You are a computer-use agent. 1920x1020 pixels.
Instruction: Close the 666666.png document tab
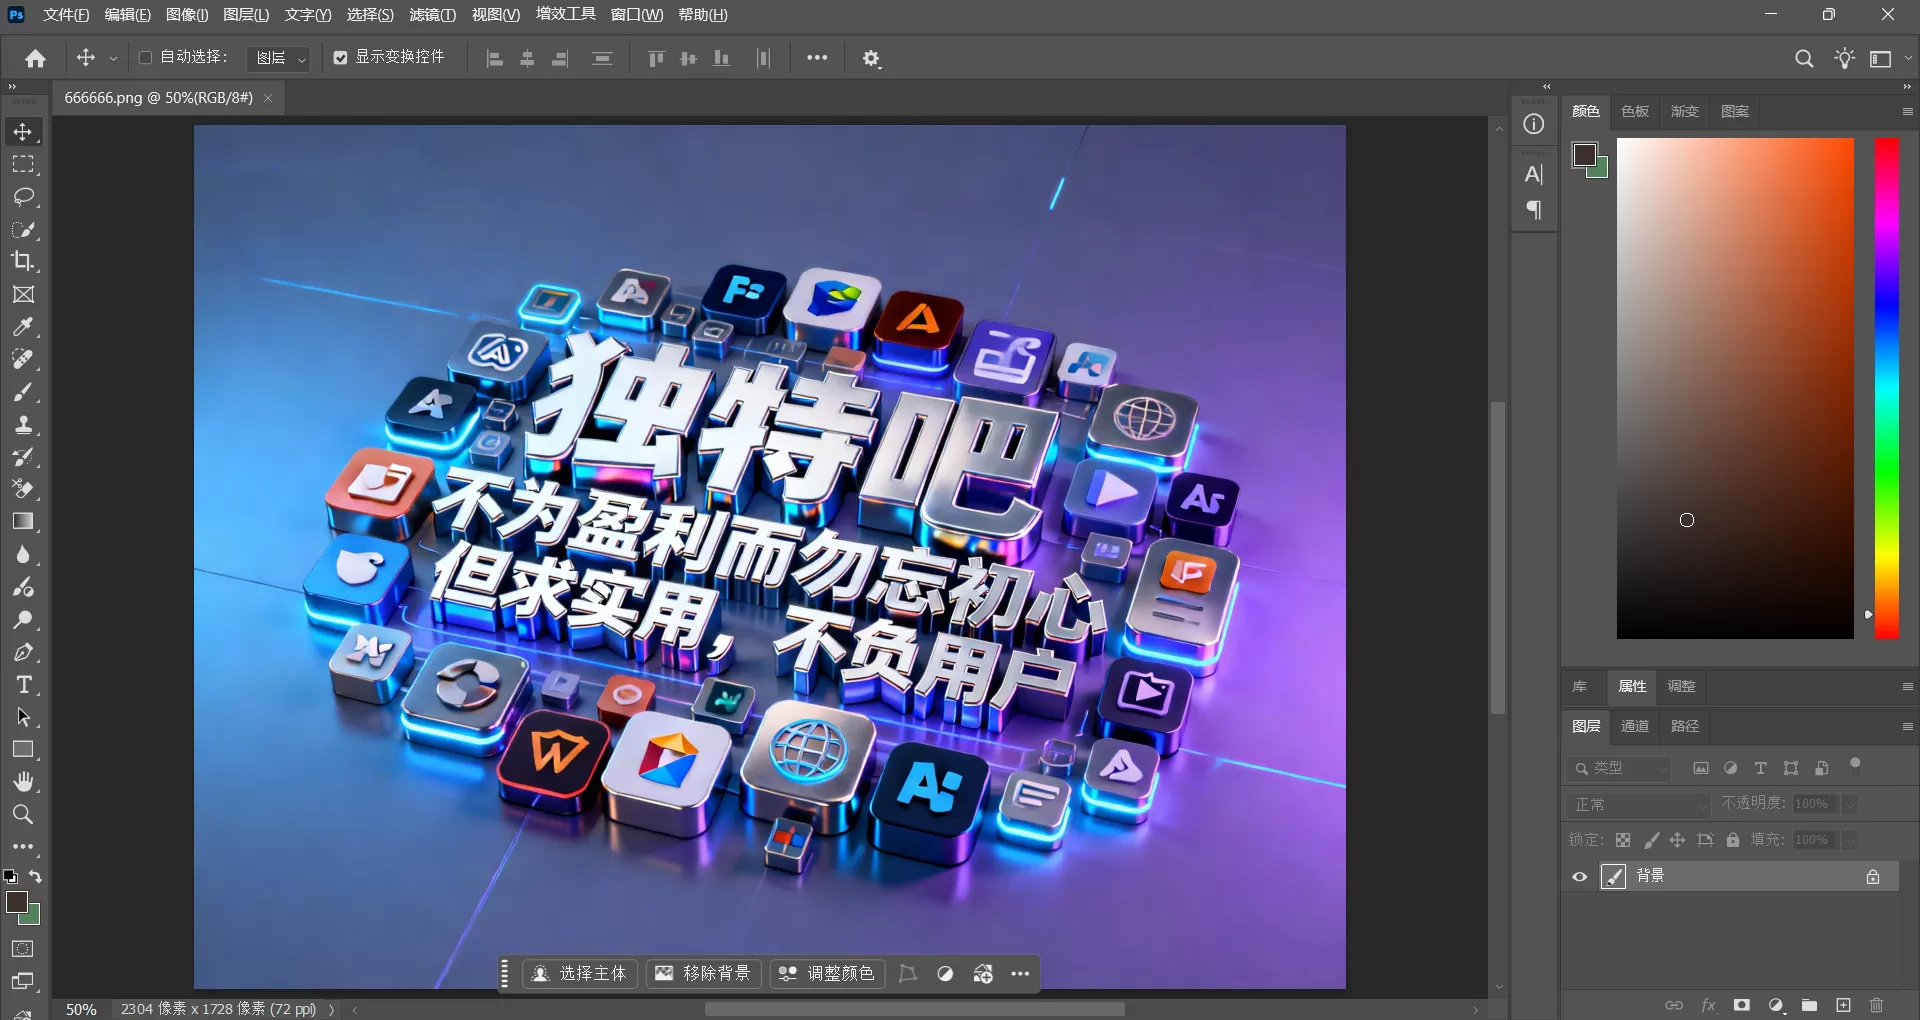[x=267, y=98]
